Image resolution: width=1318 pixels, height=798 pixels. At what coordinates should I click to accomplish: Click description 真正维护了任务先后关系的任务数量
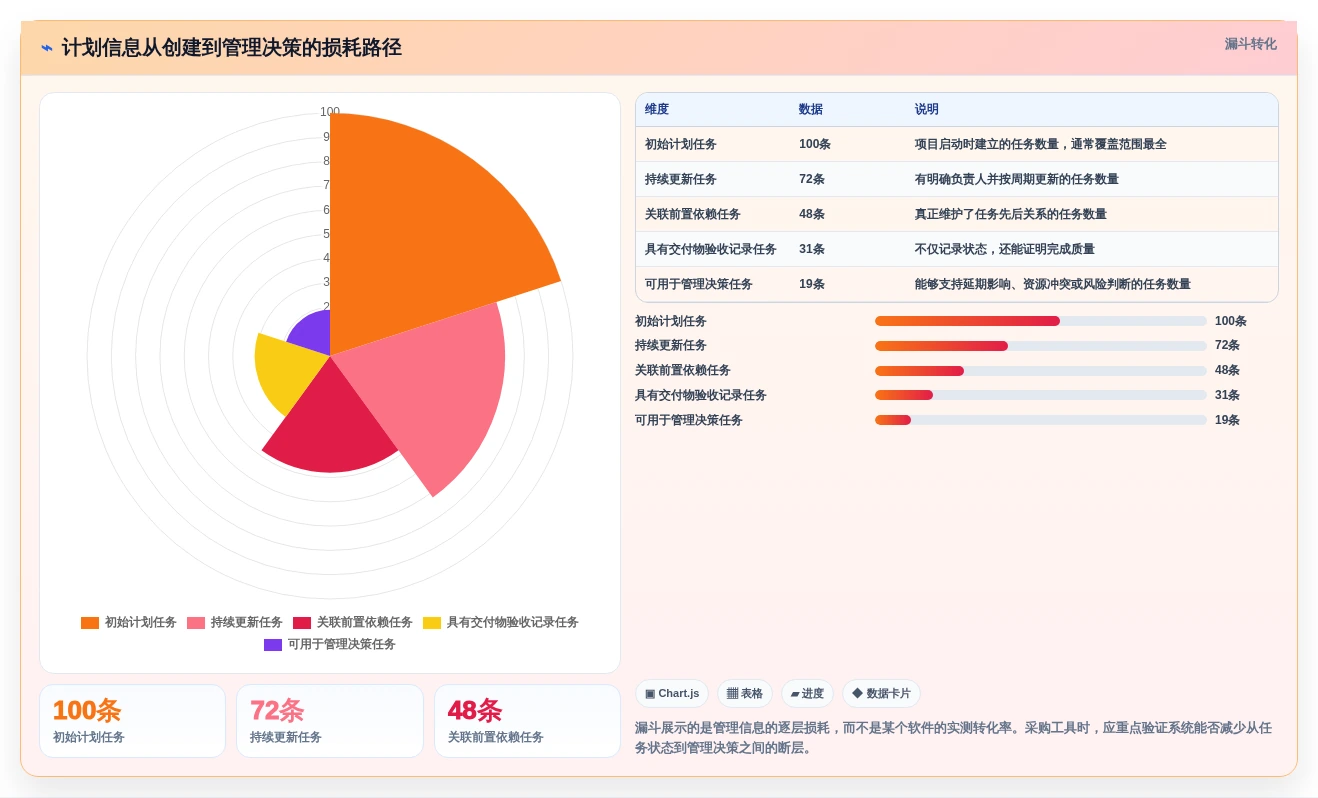pos(1011,214)
